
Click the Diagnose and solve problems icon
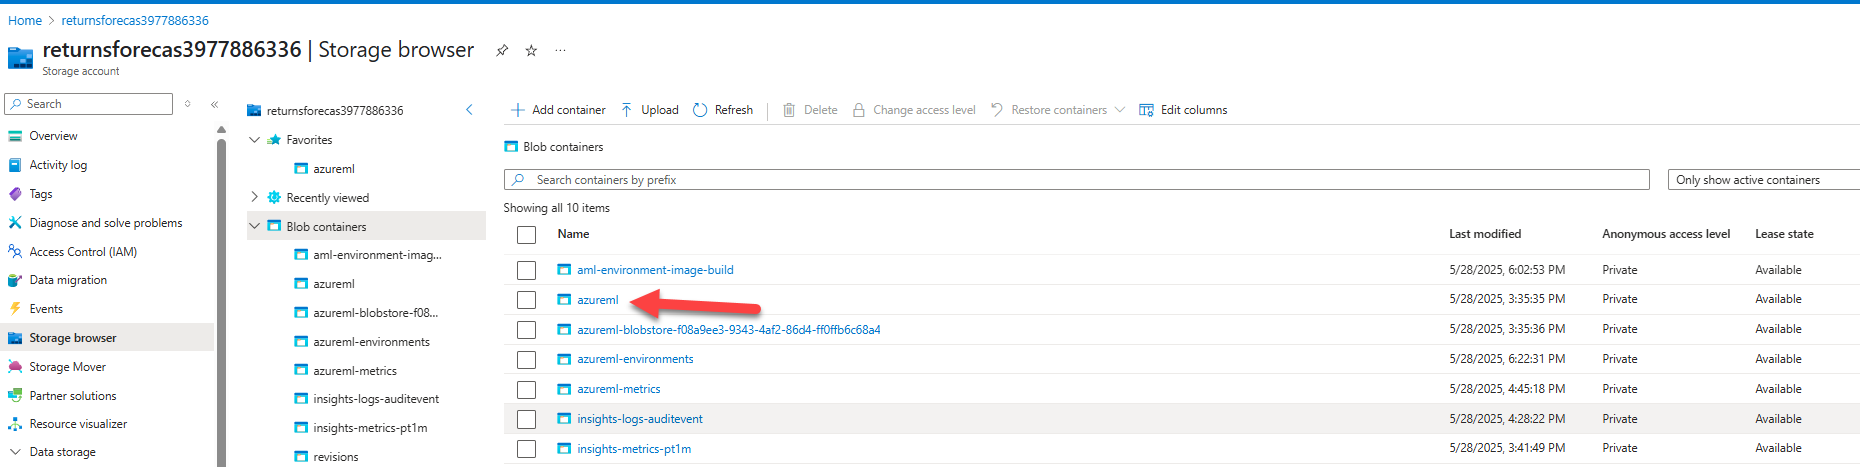pyautogui.click(x=15, y=223)
